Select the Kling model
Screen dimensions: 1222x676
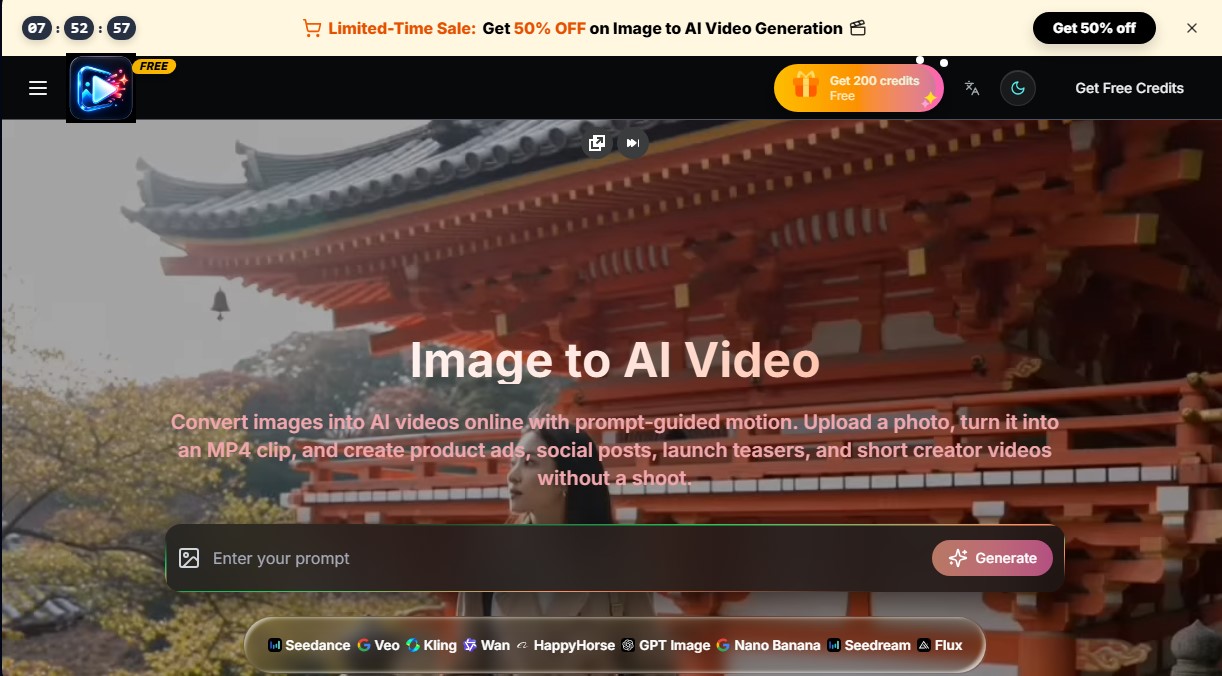pyautogui.click(x=431, y=645)
